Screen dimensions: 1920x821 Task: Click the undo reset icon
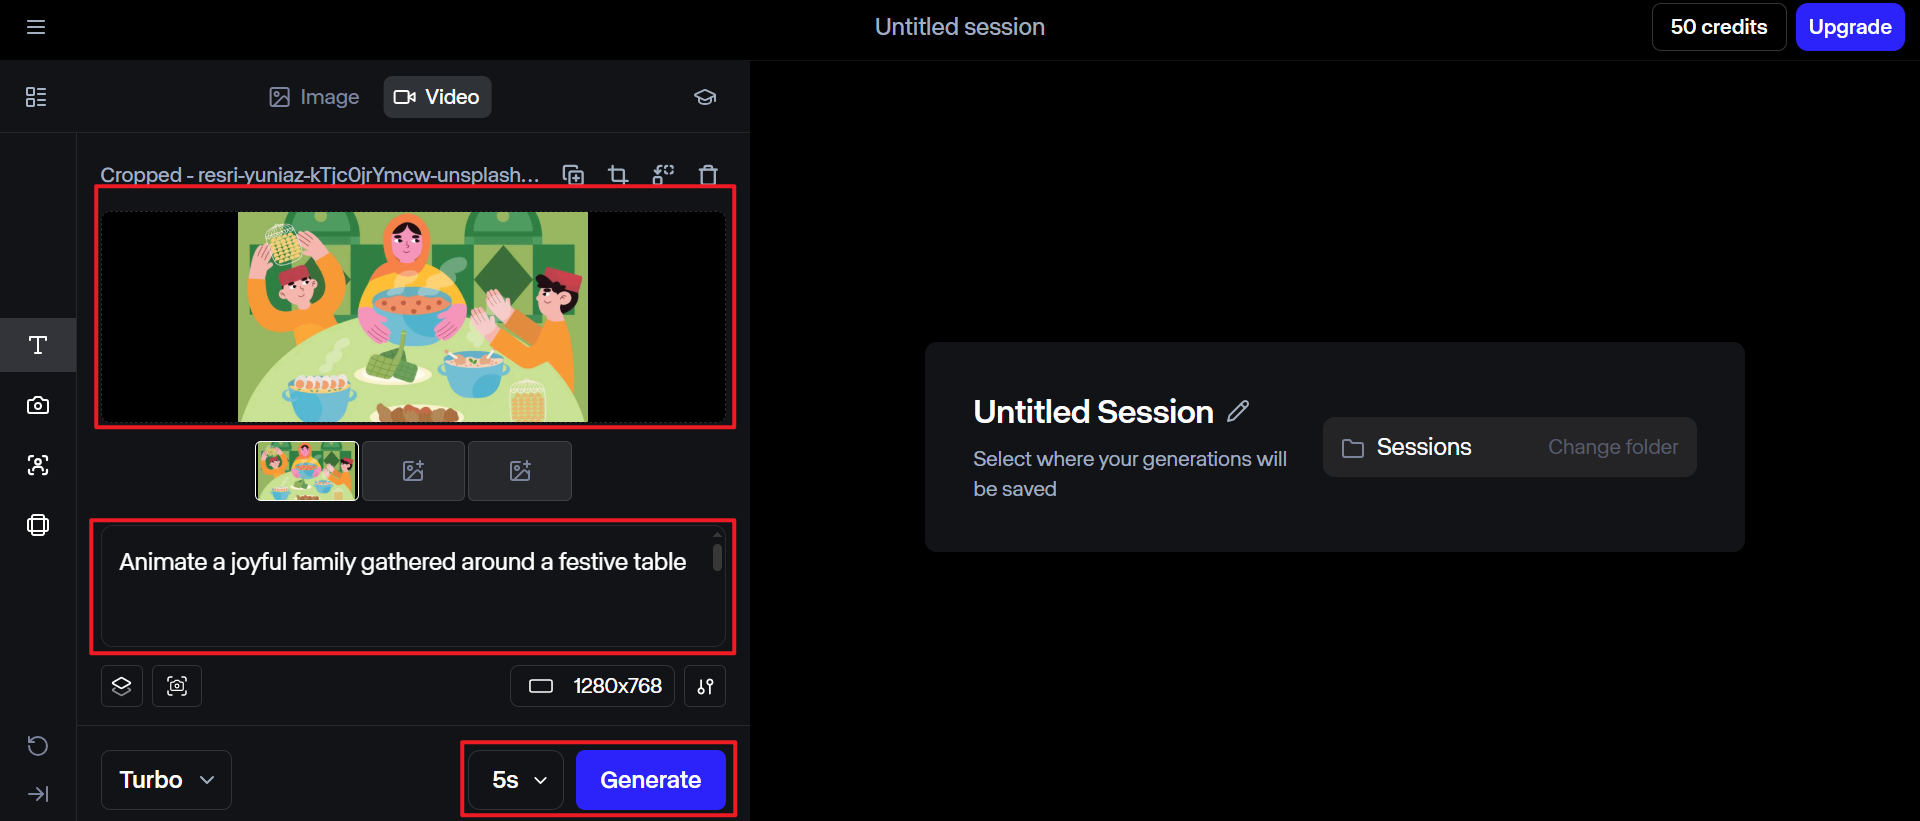click(x=38, y=746)
